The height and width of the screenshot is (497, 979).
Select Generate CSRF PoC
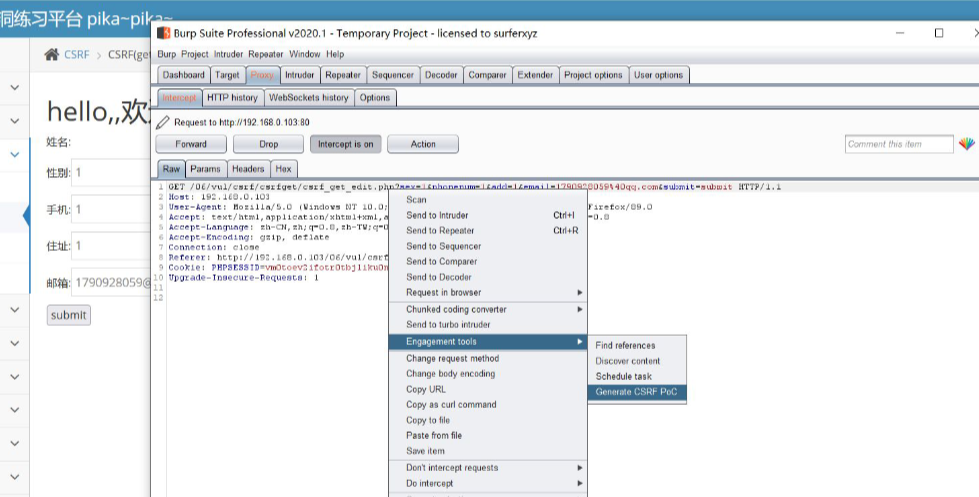click(636, 392)
